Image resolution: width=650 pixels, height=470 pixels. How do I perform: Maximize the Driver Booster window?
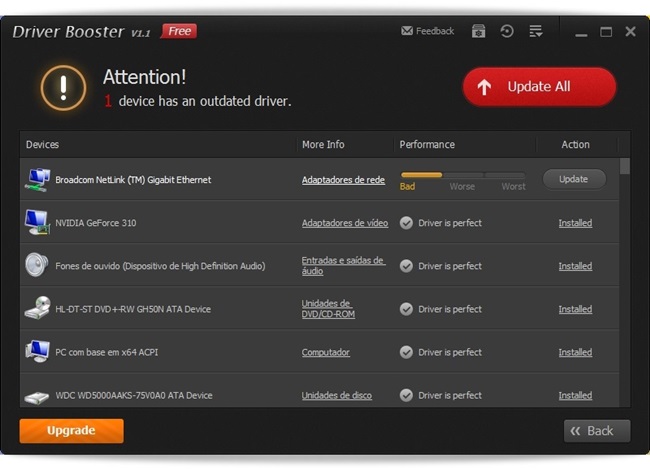(606, 32)
